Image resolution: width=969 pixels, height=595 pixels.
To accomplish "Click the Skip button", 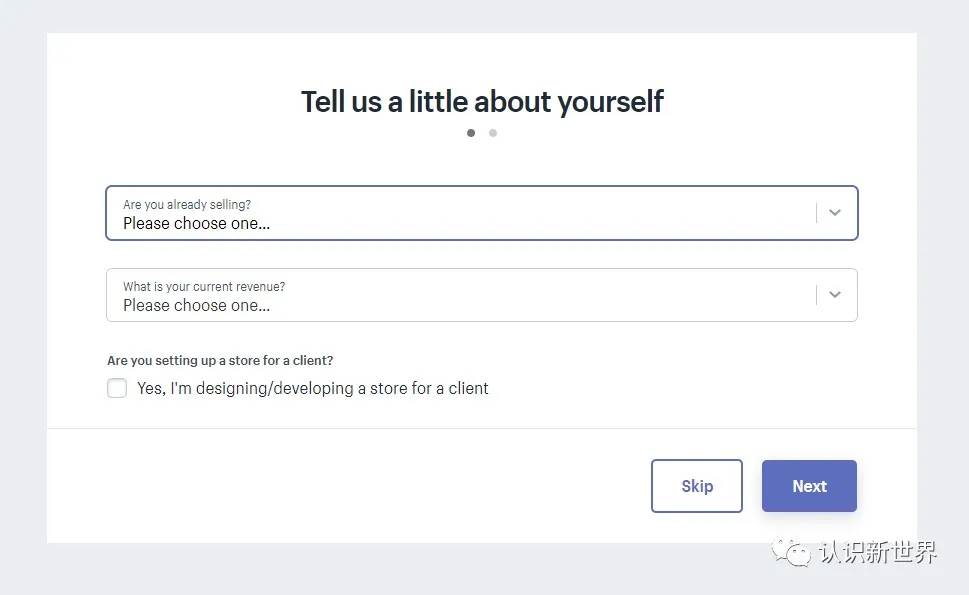I will pyautogui.click(x=697, y=486).
